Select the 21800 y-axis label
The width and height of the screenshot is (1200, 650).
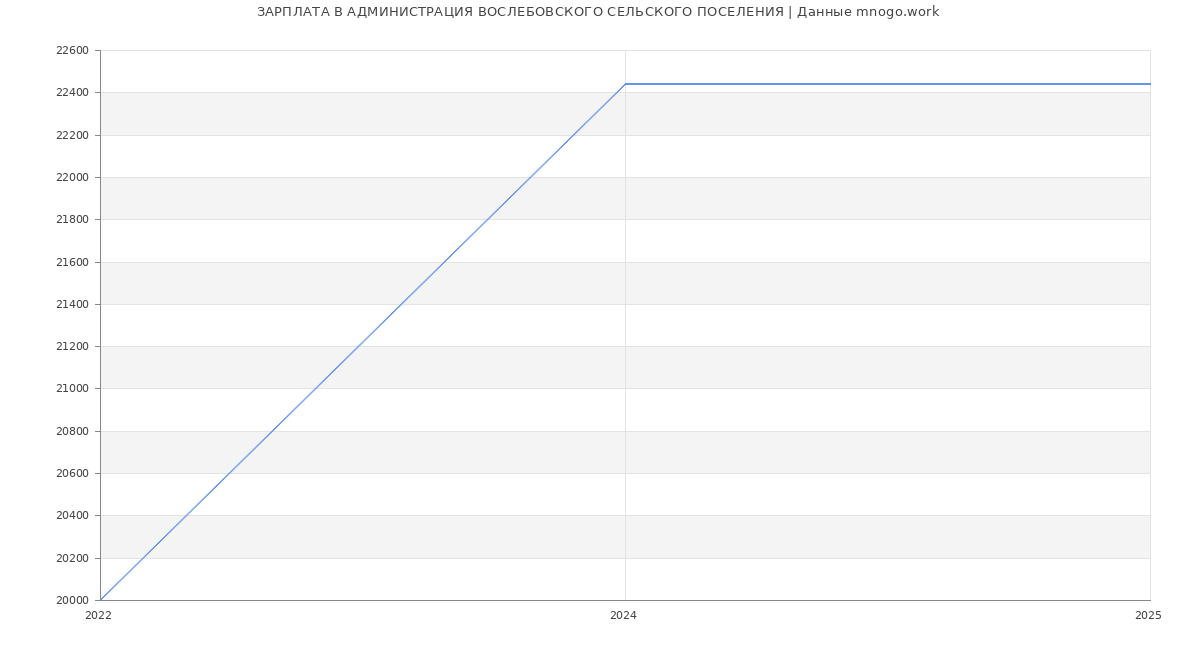click(x=72, y=220)
